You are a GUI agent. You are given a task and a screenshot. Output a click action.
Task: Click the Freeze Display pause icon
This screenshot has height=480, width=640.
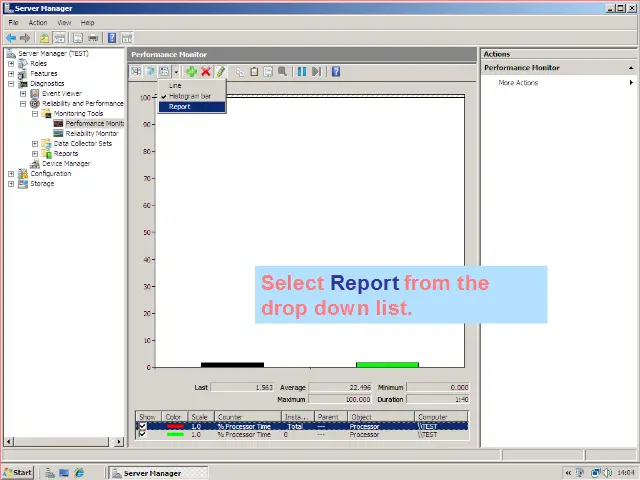(x=302, y=72)
